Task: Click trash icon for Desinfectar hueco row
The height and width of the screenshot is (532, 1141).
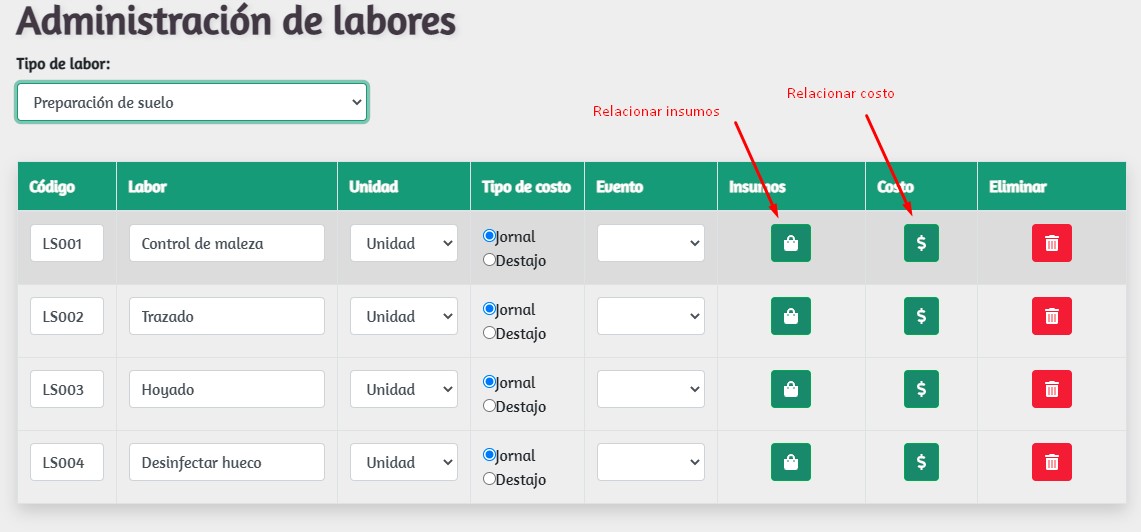Action: (1051, 462)
